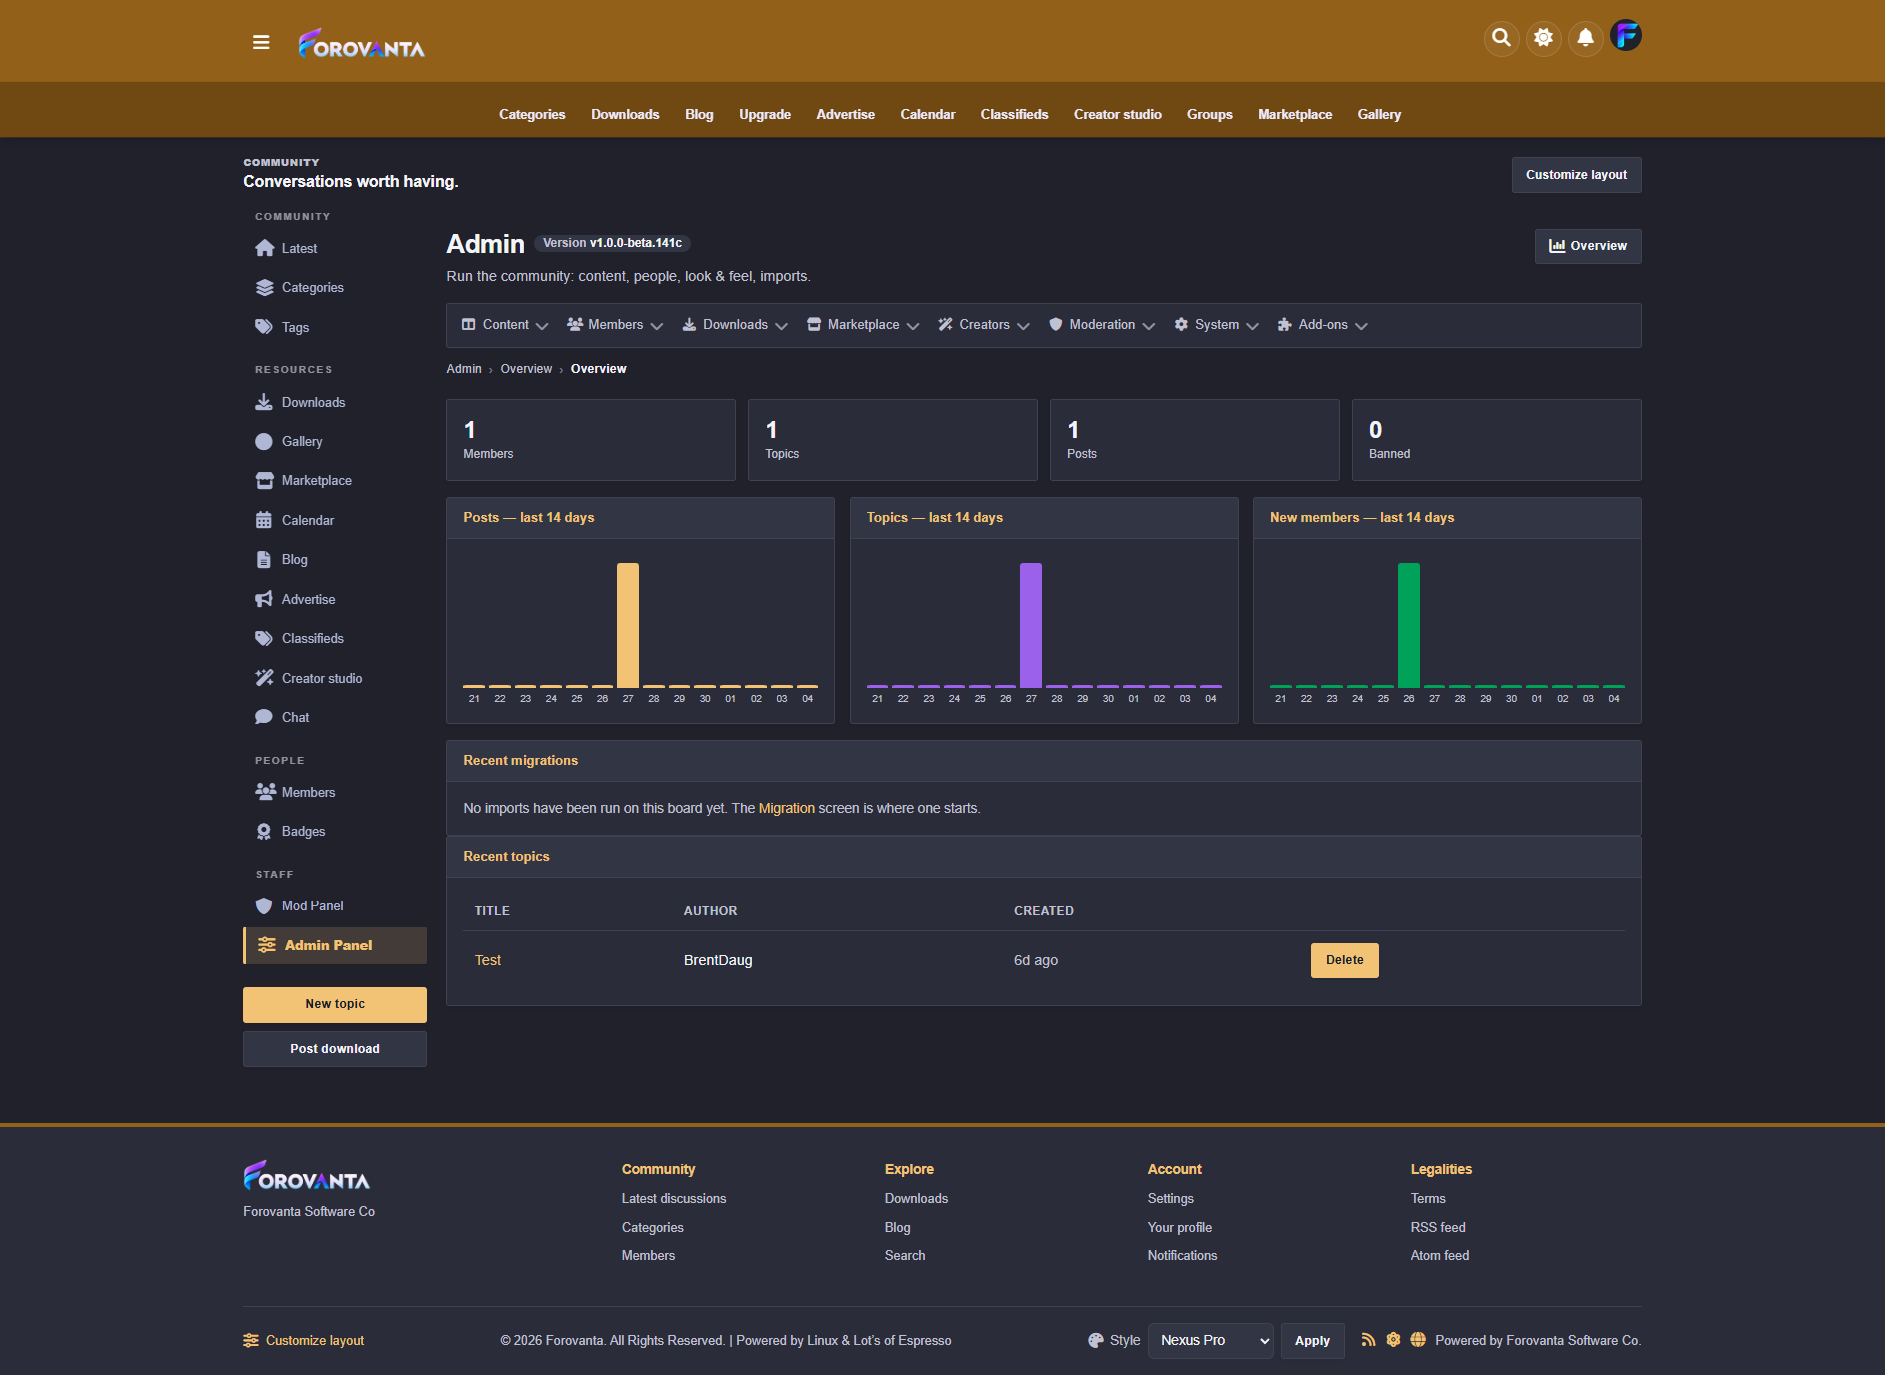Screen dimensions: 1885x1375
Task: Expand the Moderation admin dropdown
Action: click(1102, 325)
